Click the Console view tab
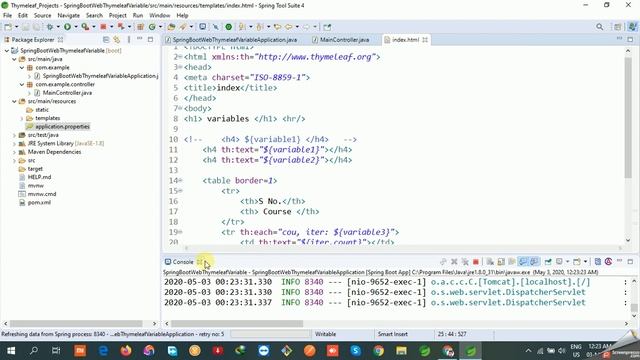The height and width of the screenshot is (360, 640). coord(183,262)
